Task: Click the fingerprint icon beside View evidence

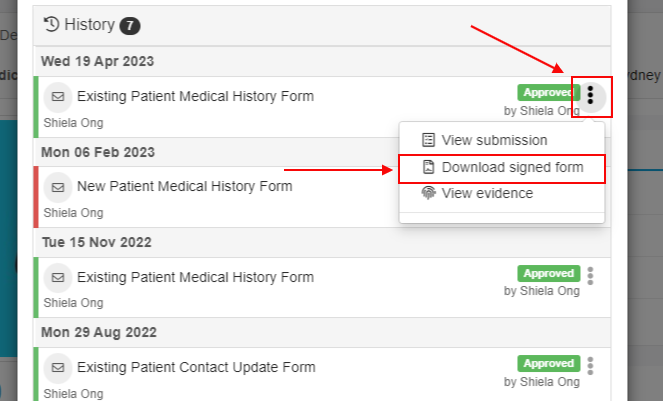Action: tap(428, 193)
